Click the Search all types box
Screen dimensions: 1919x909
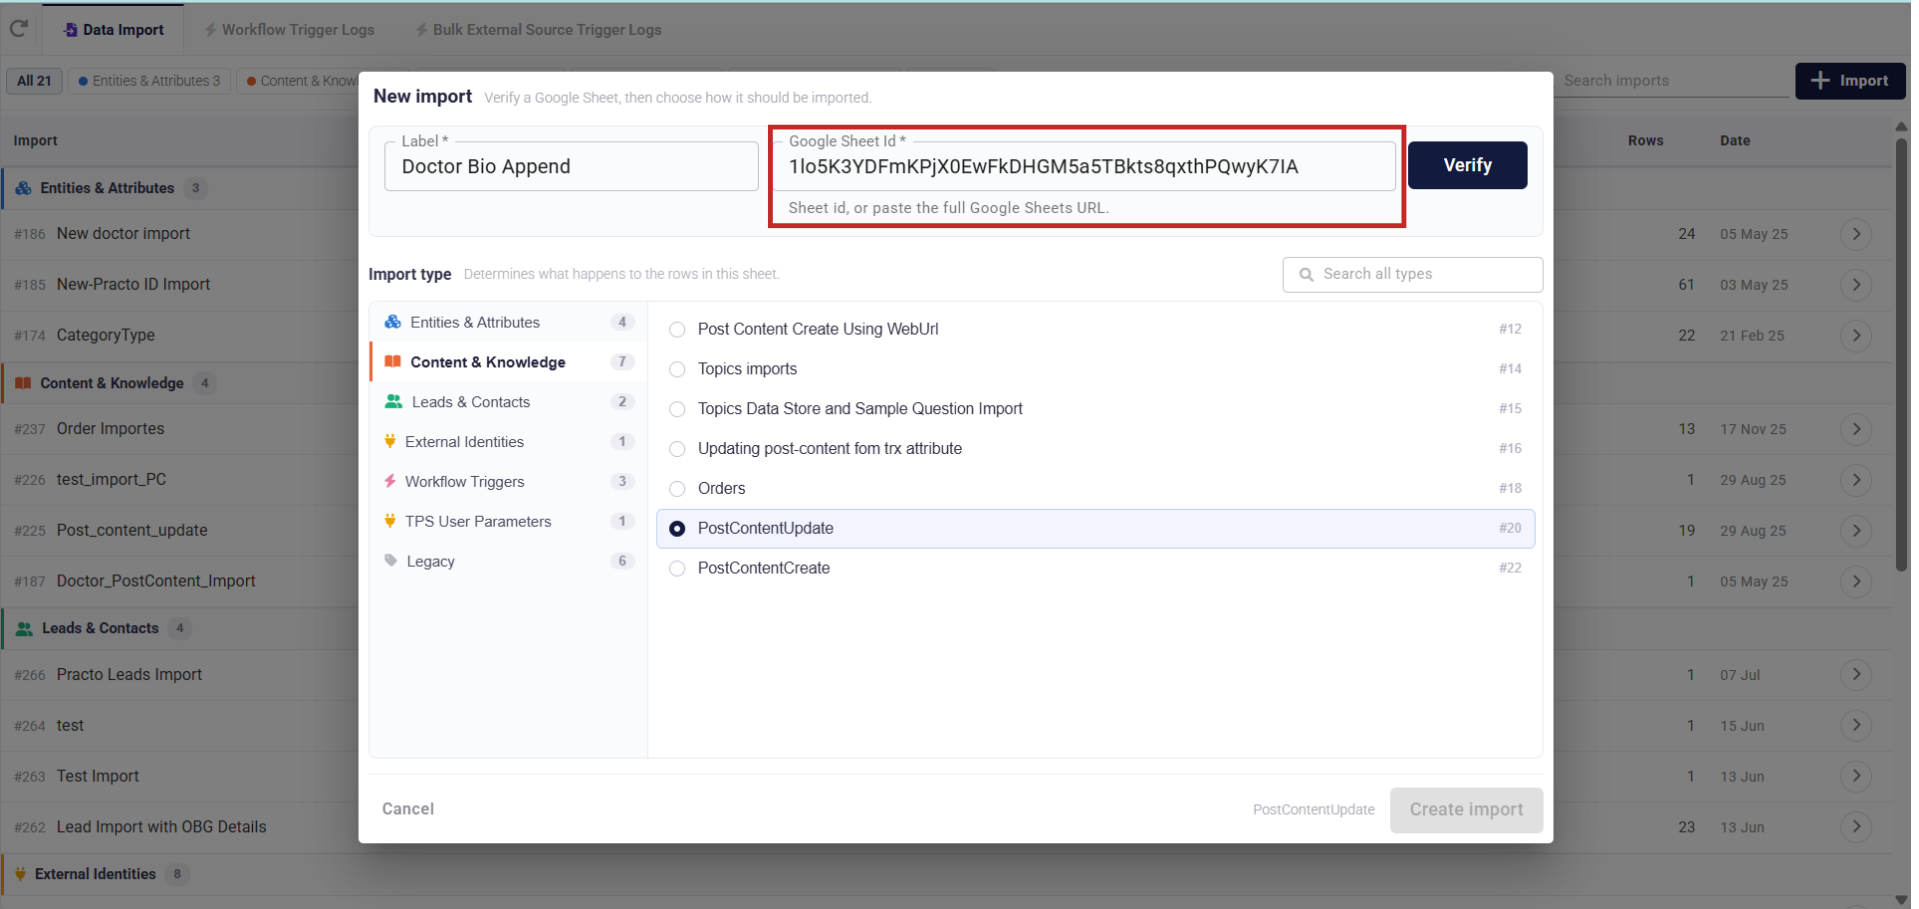[x=1412, y=274]
